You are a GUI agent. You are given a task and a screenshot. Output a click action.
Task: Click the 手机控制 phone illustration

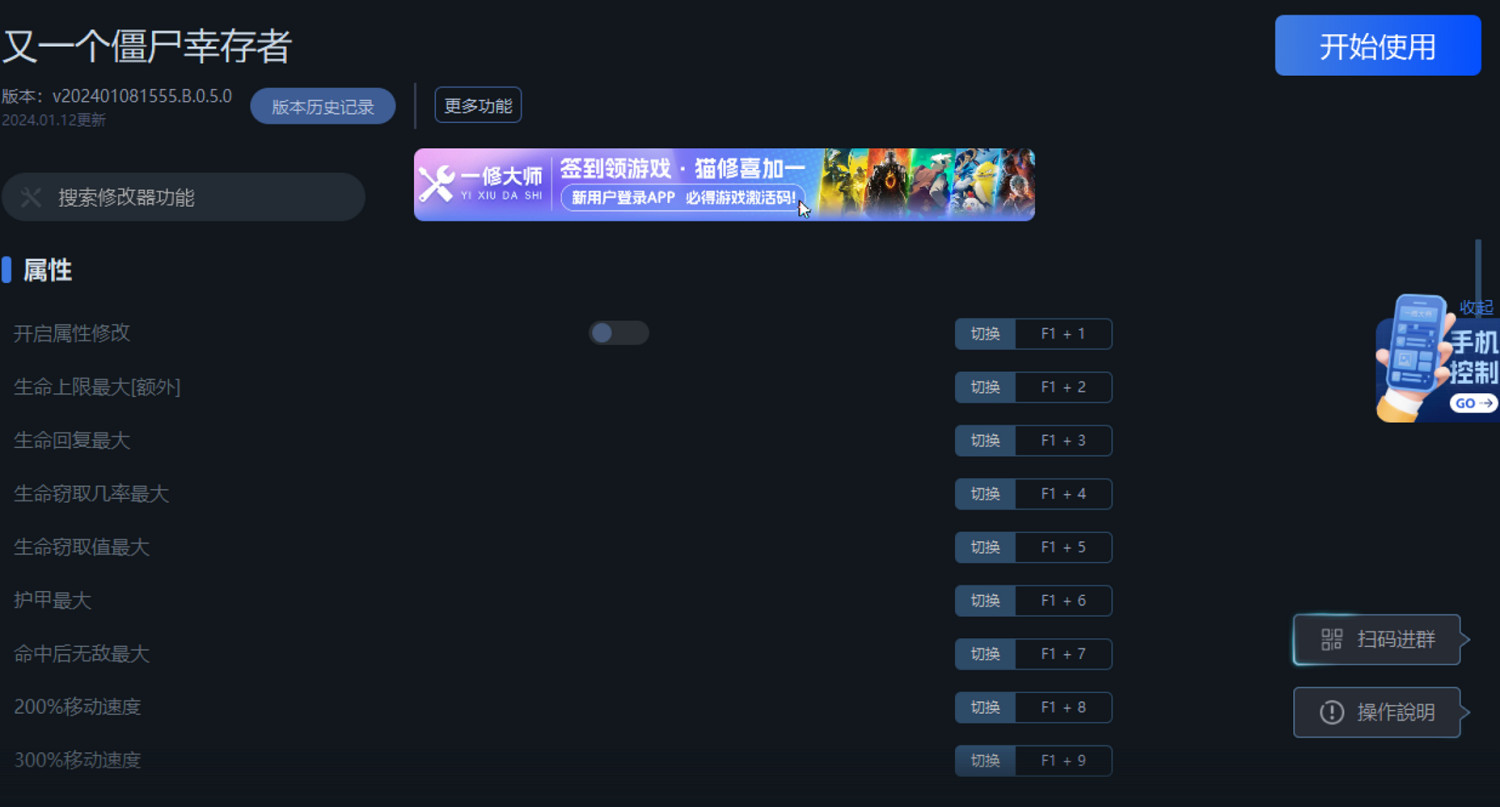click(x=1412, y=357)
